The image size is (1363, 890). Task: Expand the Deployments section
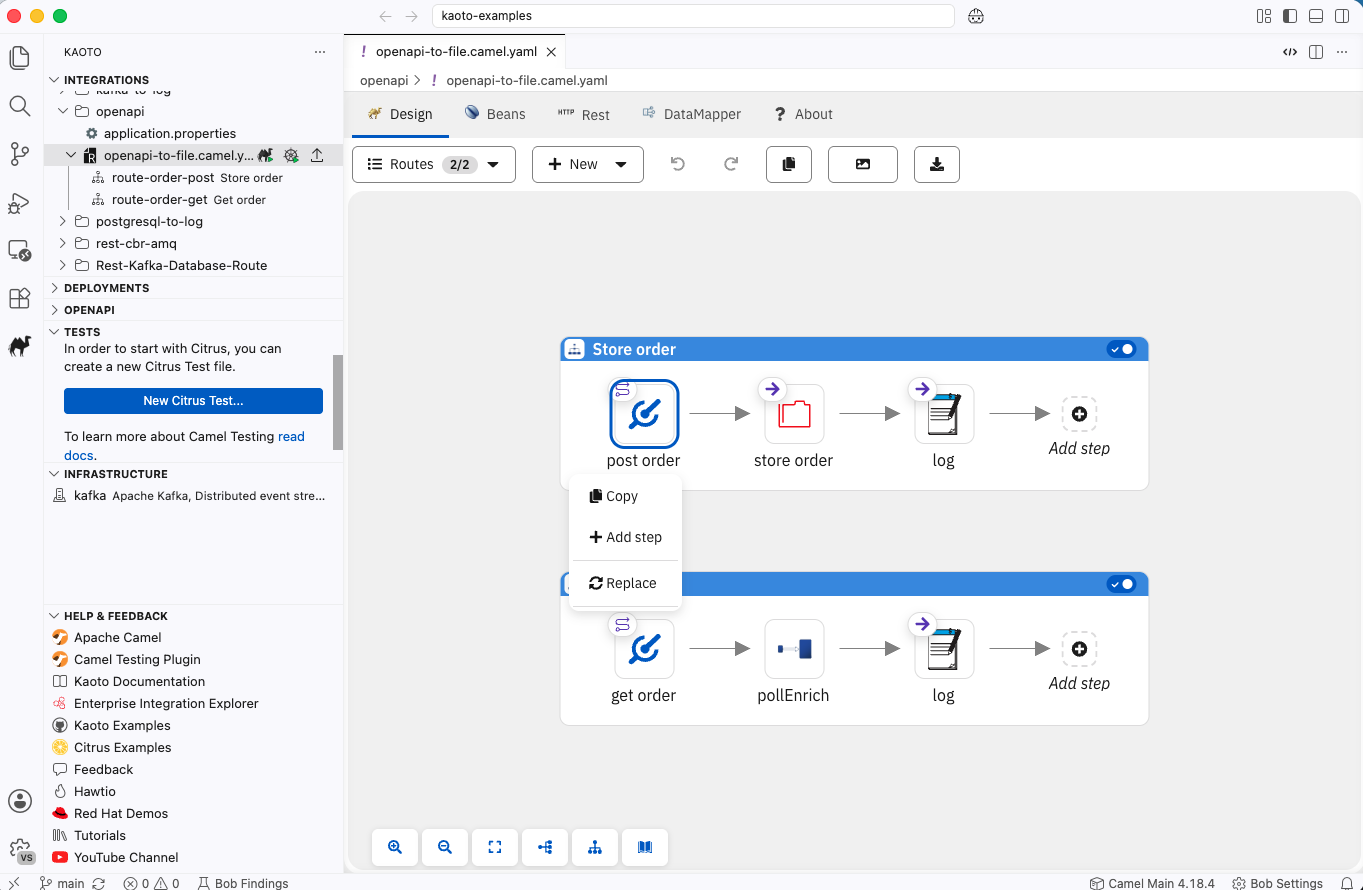click(54, 288)
